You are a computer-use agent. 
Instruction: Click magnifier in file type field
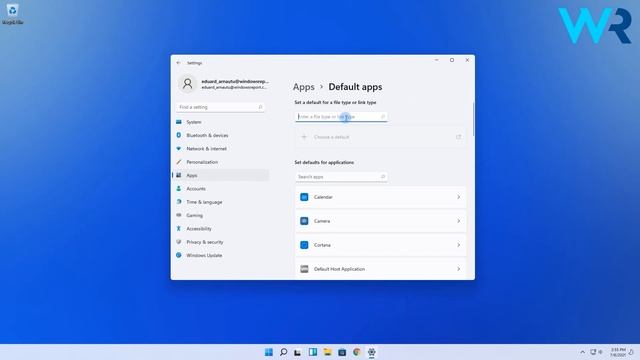pos(383,117)
